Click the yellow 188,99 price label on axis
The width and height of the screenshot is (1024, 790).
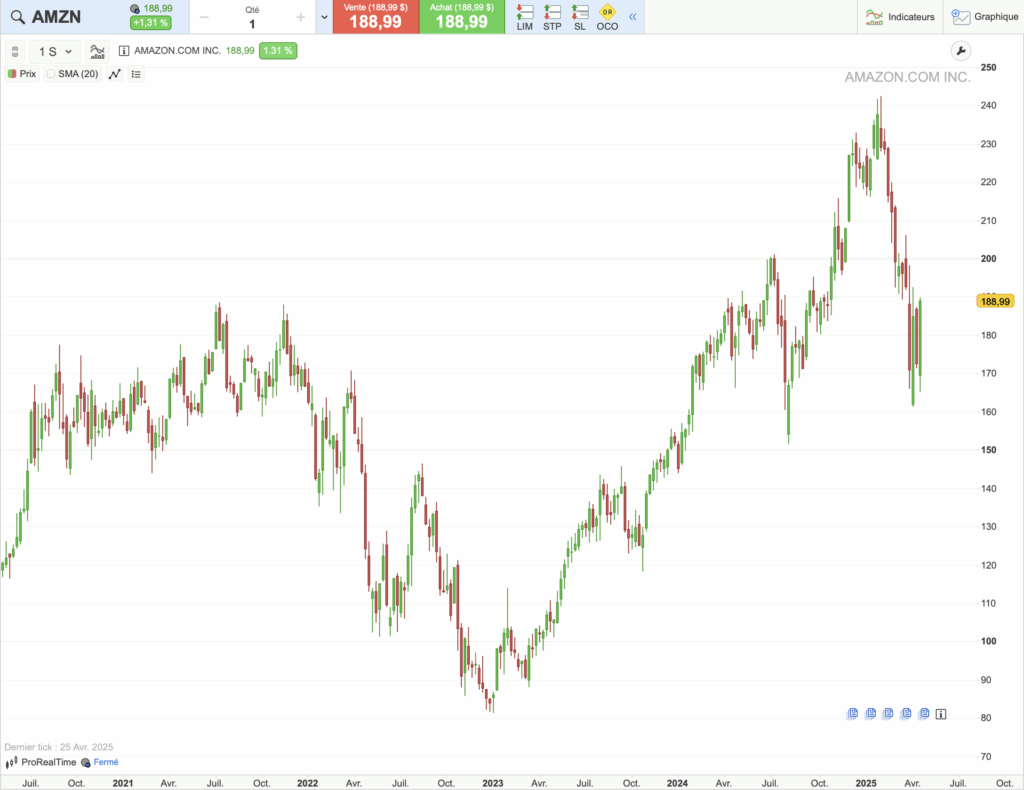click(x=995, y=302)
